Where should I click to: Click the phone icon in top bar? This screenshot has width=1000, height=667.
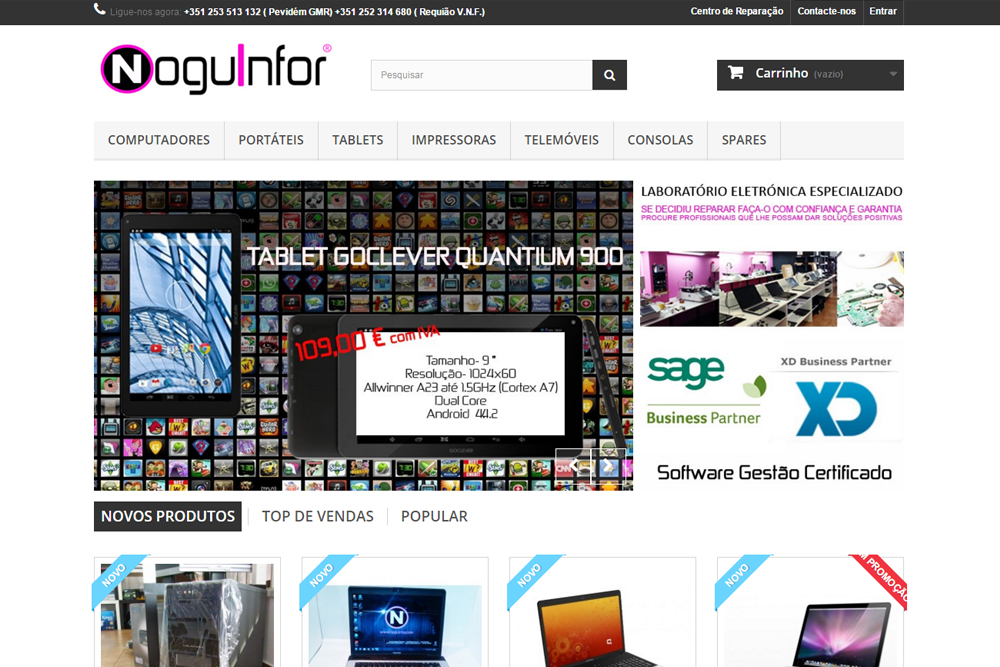(99, 10)
